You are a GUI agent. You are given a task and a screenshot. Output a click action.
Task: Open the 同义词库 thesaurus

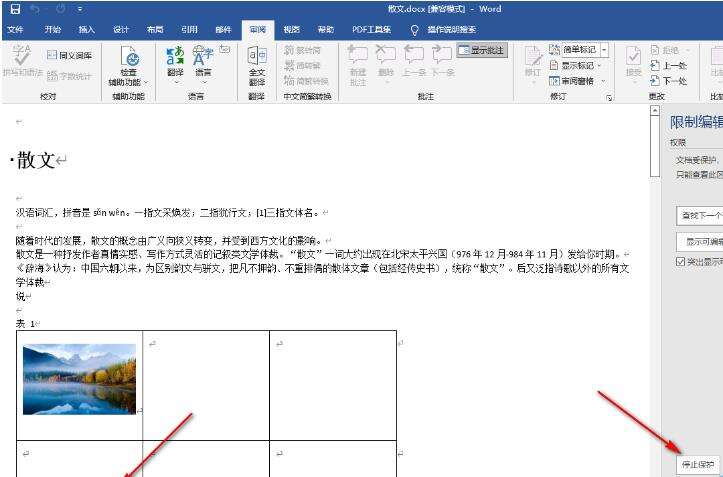68,55
